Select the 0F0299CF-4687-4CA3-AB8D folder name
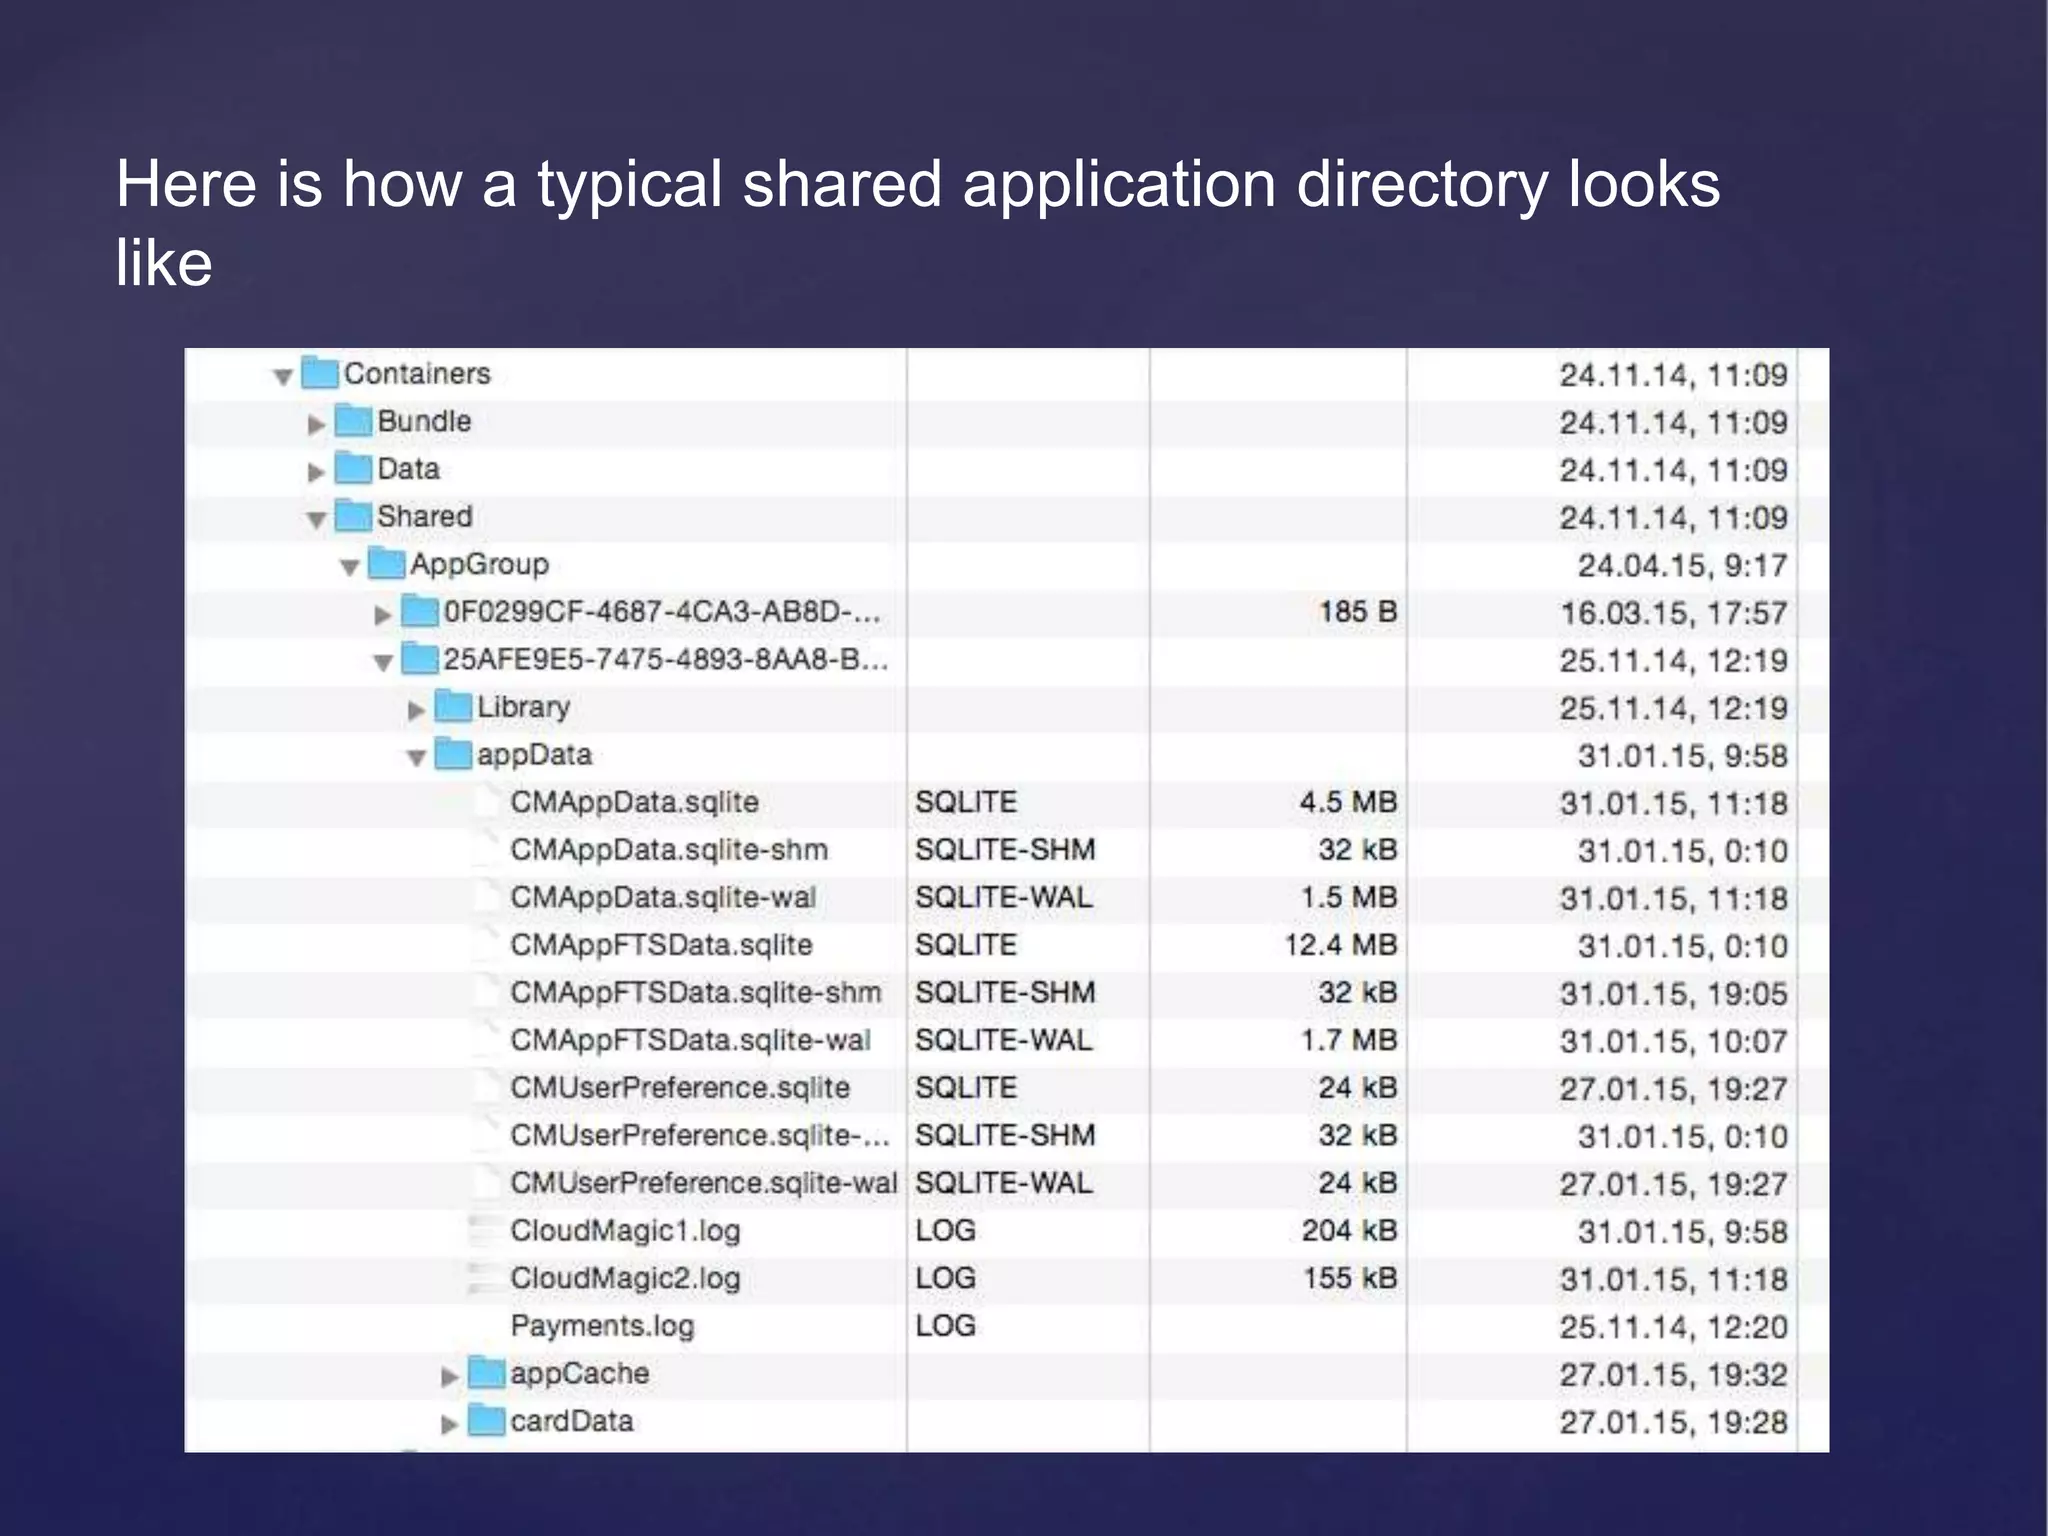This screenshot has width=2048, height=1536. 662,611
